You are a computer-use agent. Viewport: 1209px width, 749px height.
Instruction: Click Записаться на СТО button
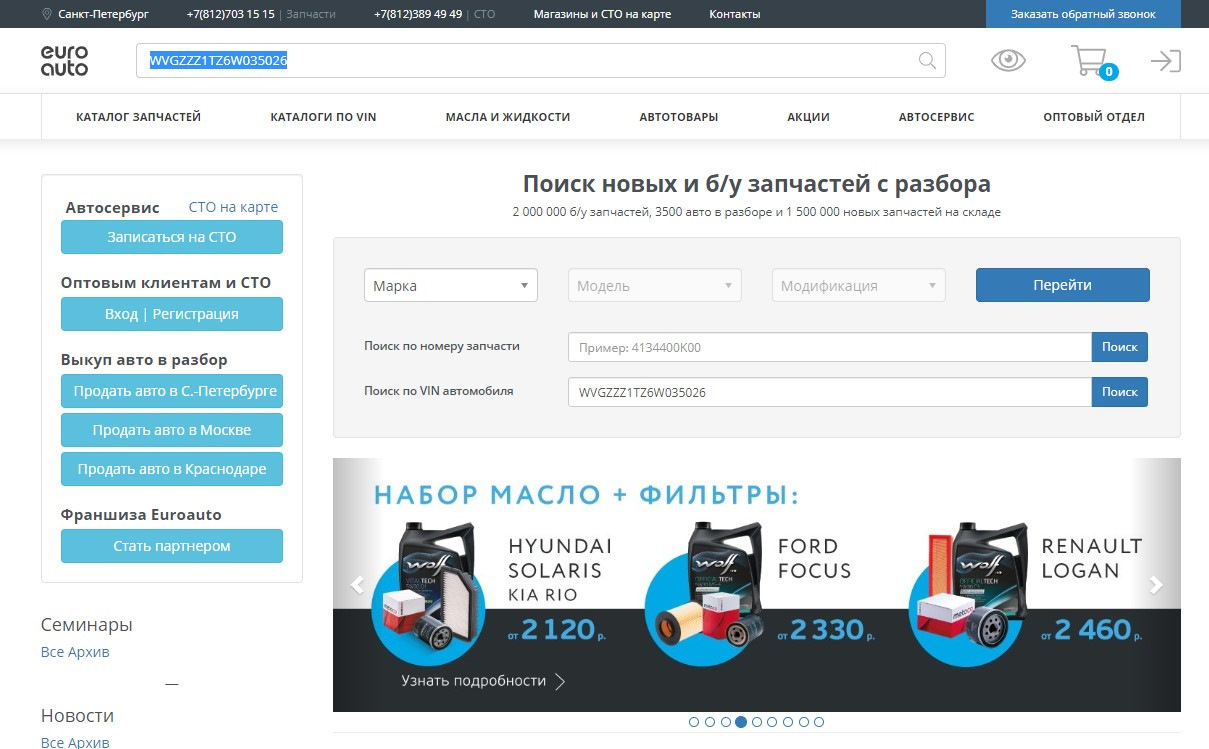tap(172, 237)
